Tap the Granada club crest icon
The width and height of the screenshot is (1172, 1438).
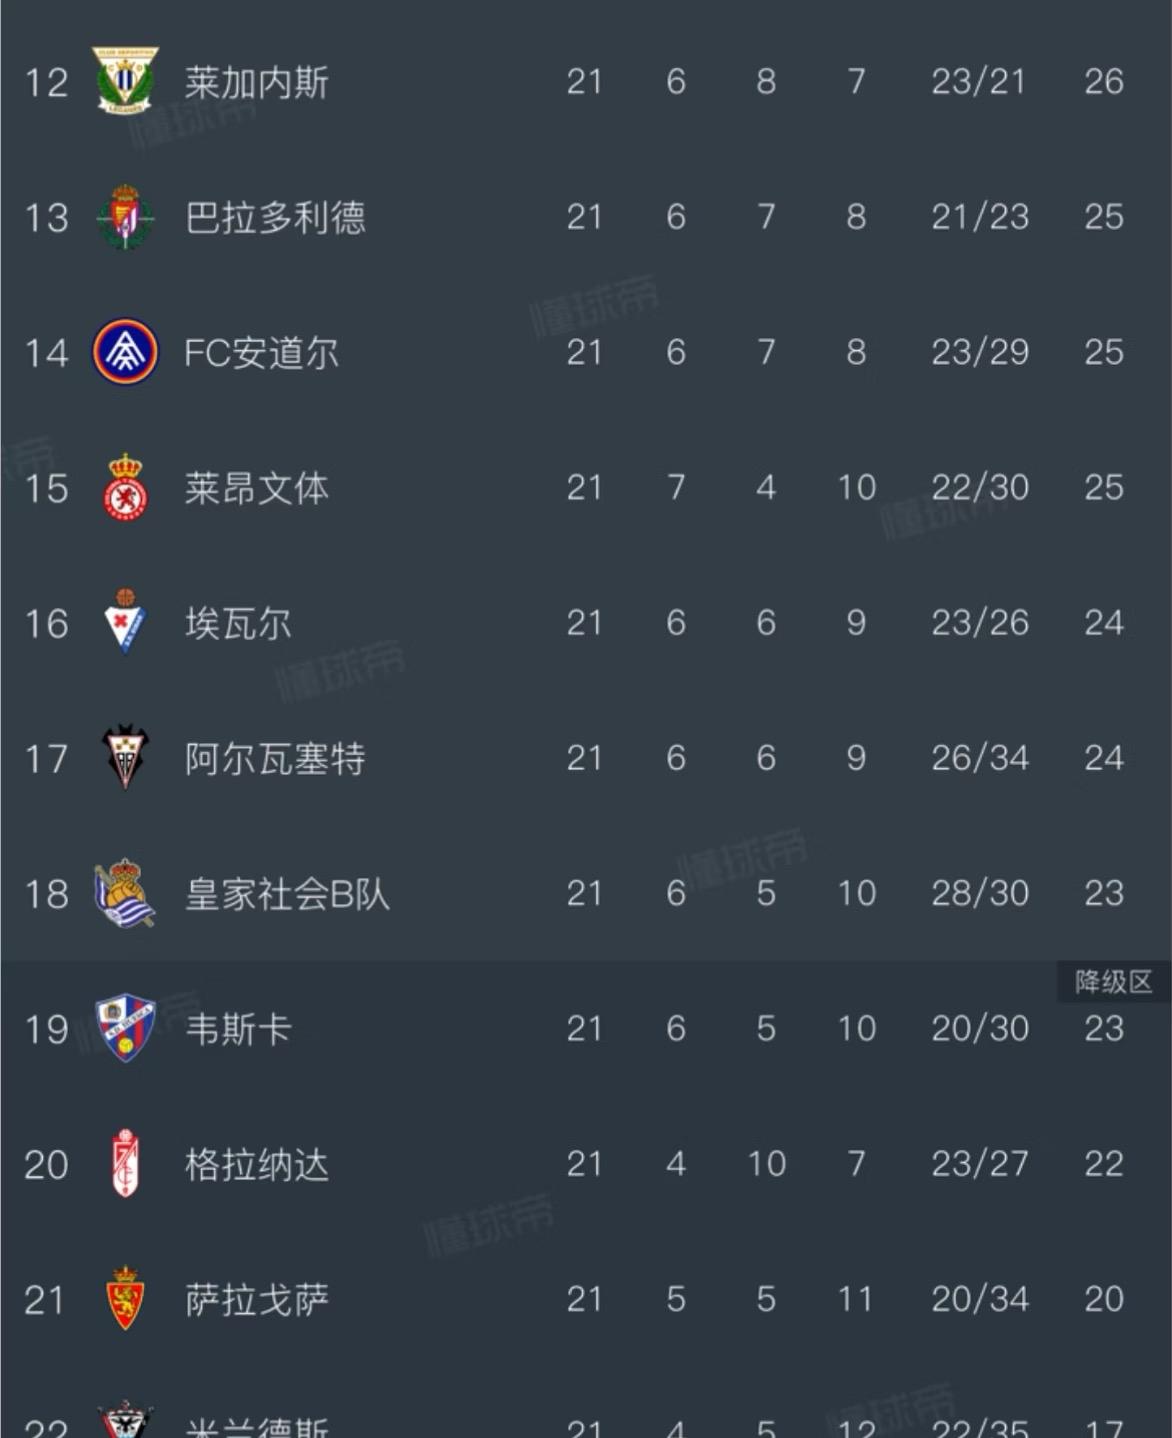[x=125, y=1163]
